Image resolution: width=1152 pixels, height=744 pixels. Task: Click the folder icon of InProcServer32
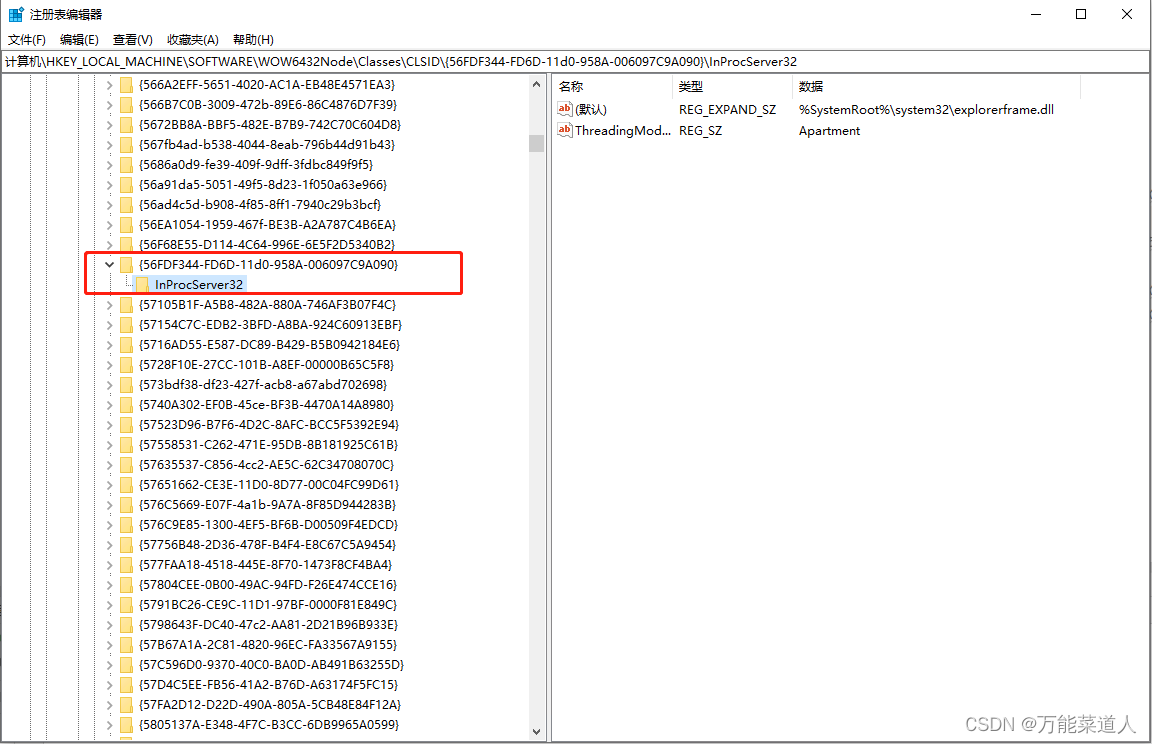[145, 284]
